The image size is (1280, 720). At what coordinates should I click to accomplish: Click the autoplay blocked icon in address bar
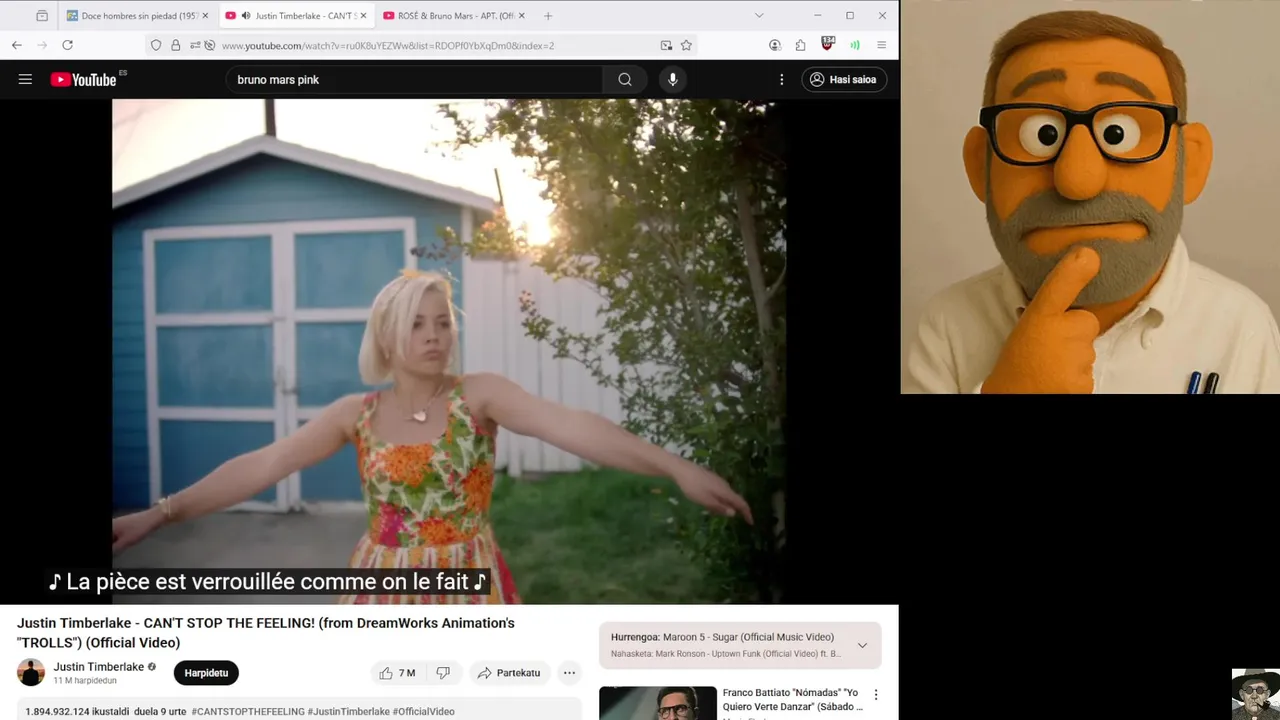coord(209,45)
